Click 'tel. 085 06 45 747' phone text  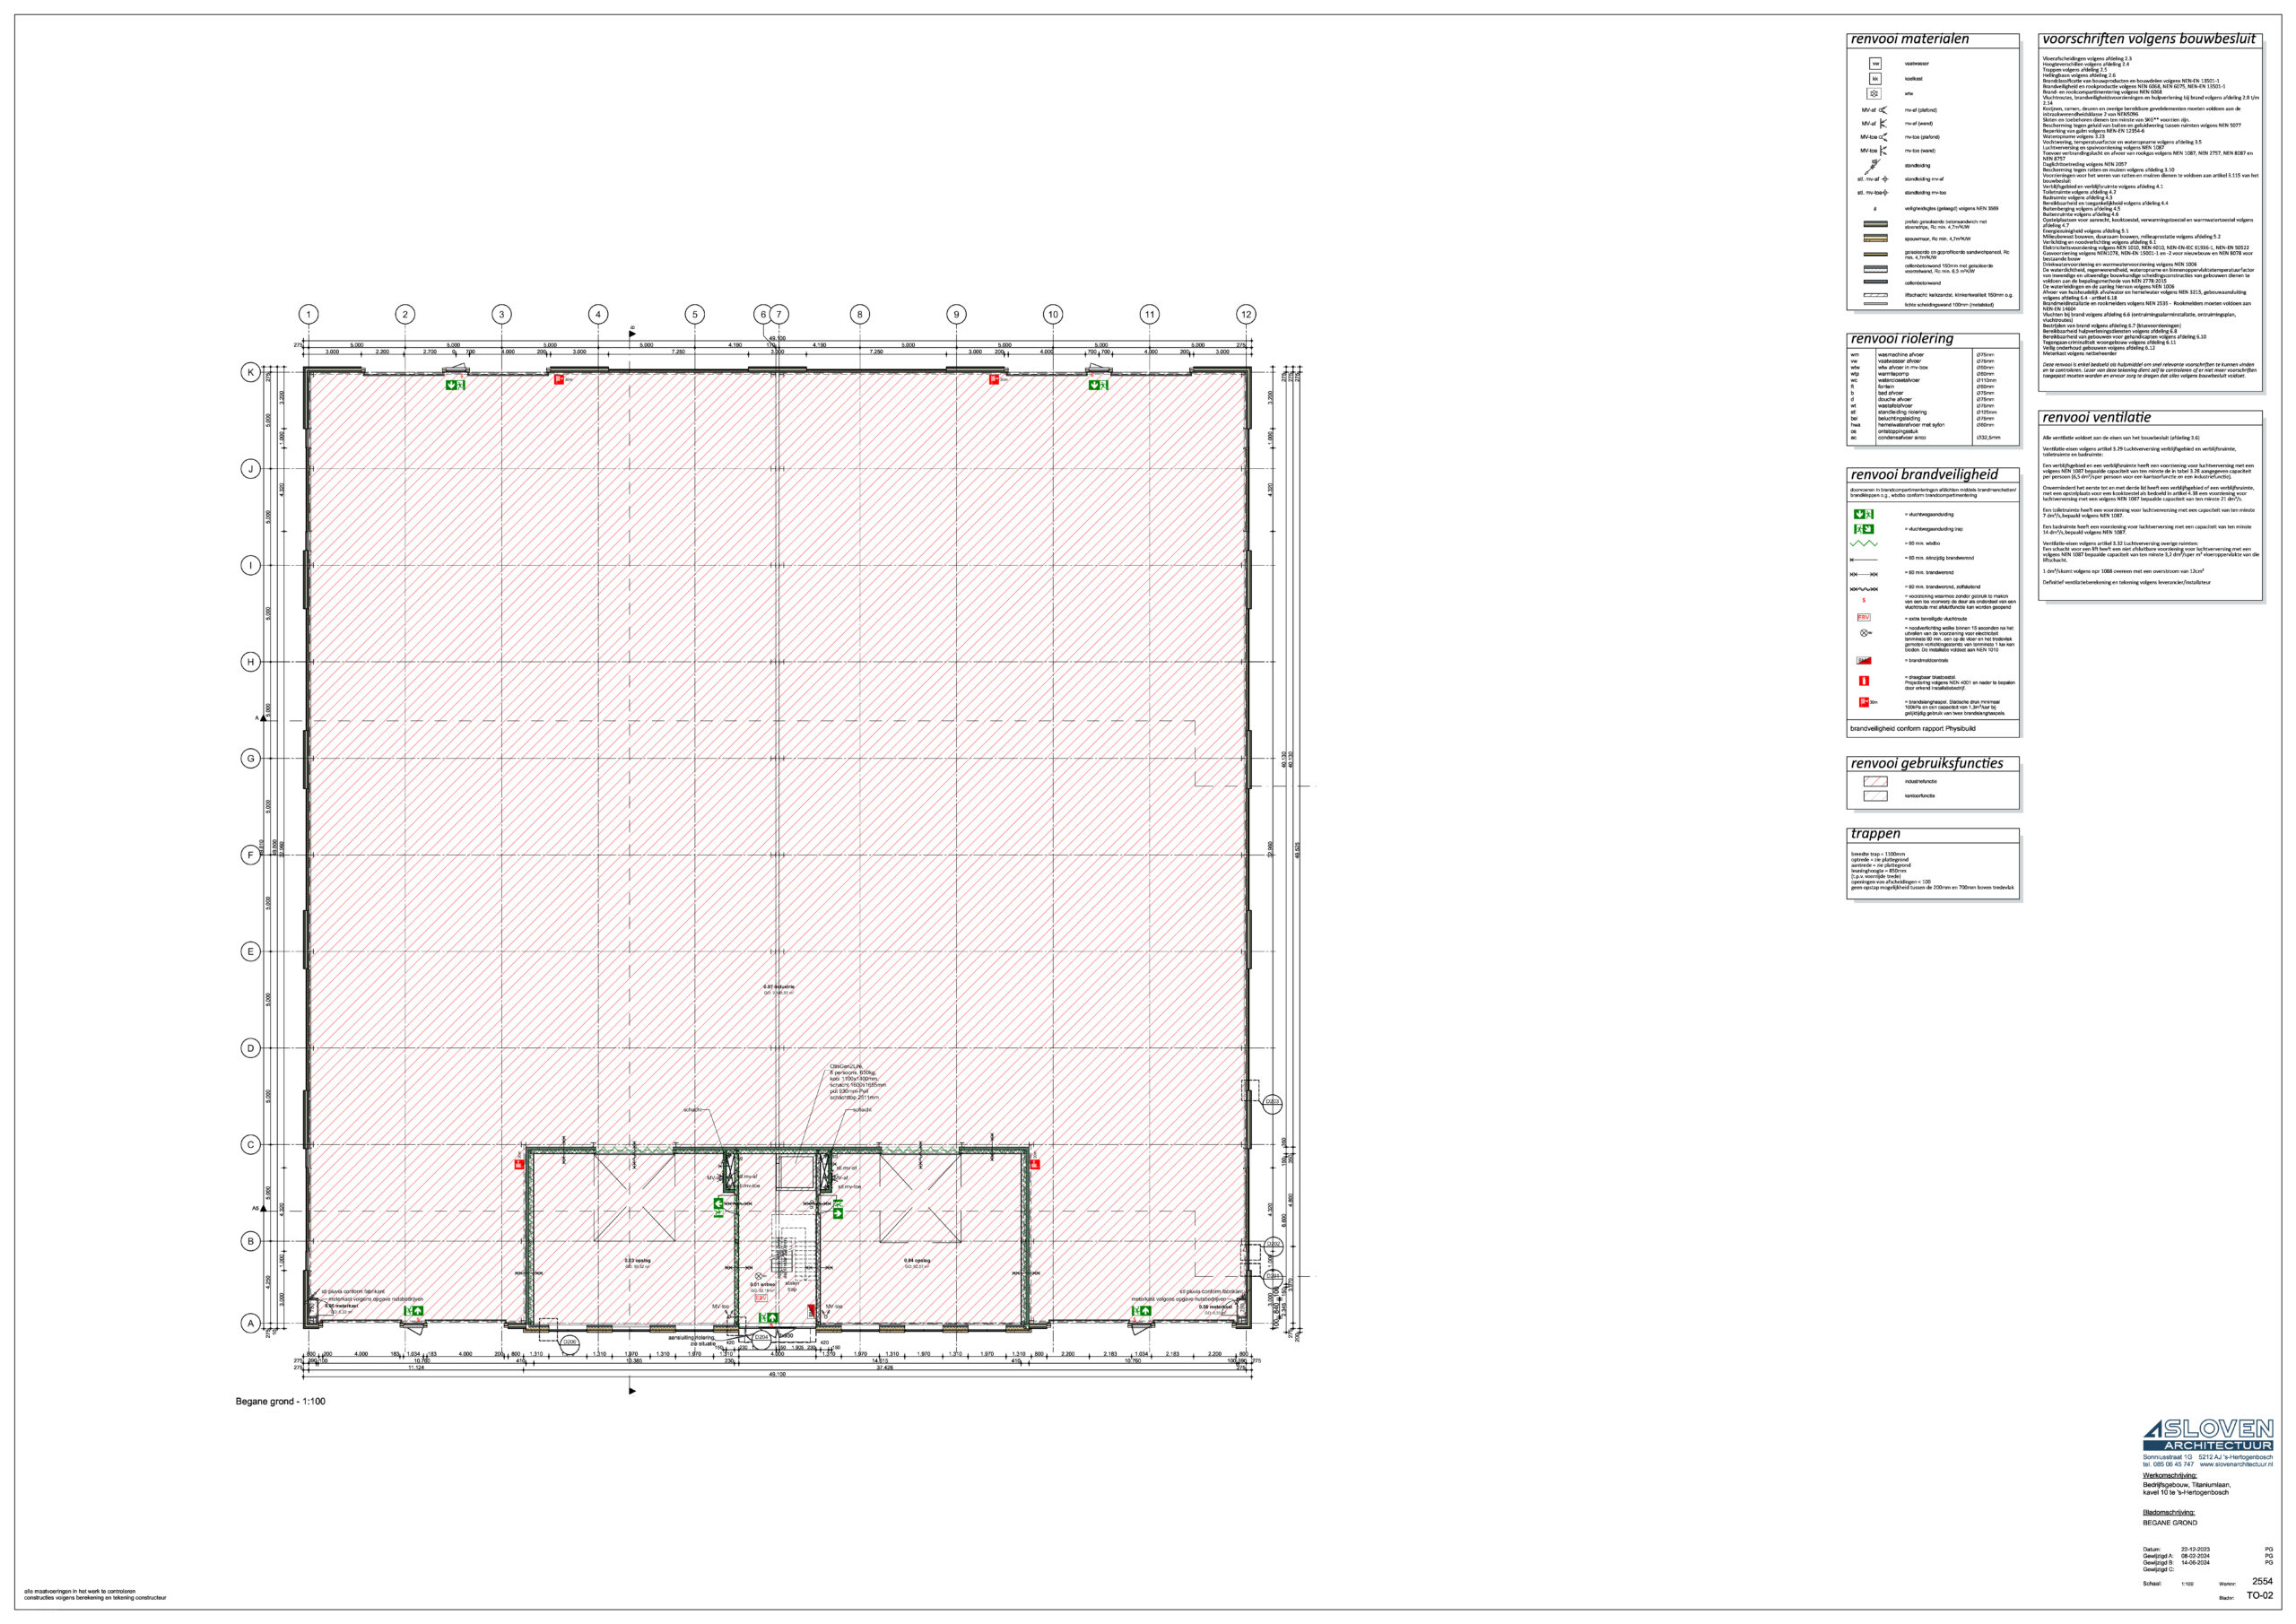click(2168, 1465)
